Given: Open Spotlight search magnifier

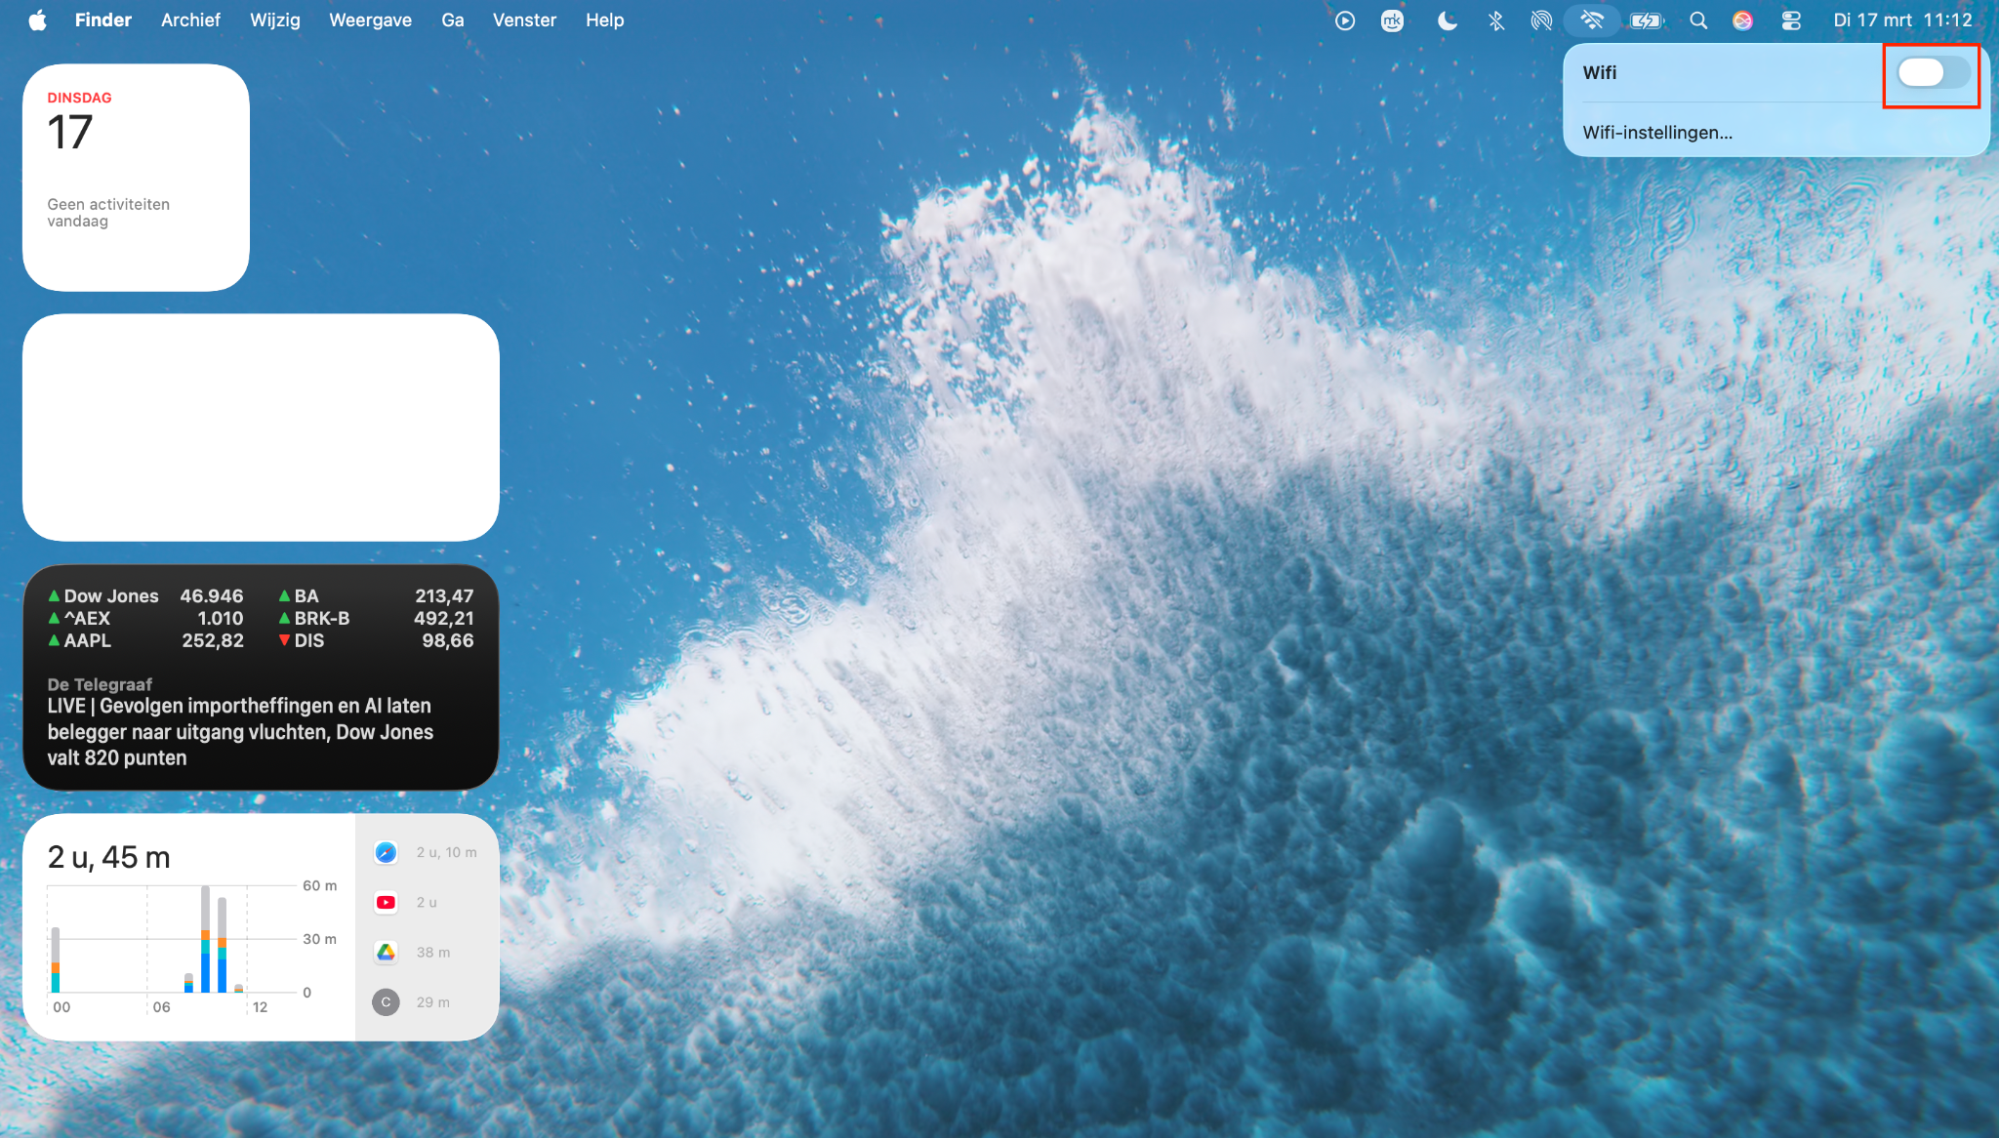Looking at the screenshot, I should pyautogui.click(x=1698, y=20).
